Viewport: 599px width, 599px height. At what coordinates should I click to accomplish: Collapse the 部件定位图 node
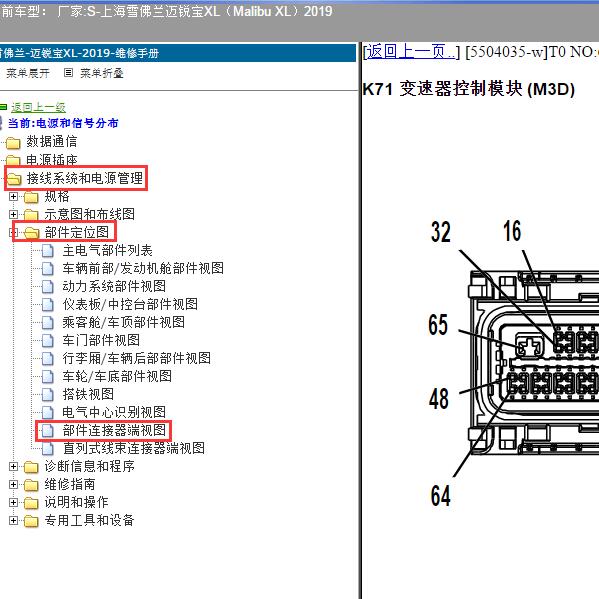[13, 232]
